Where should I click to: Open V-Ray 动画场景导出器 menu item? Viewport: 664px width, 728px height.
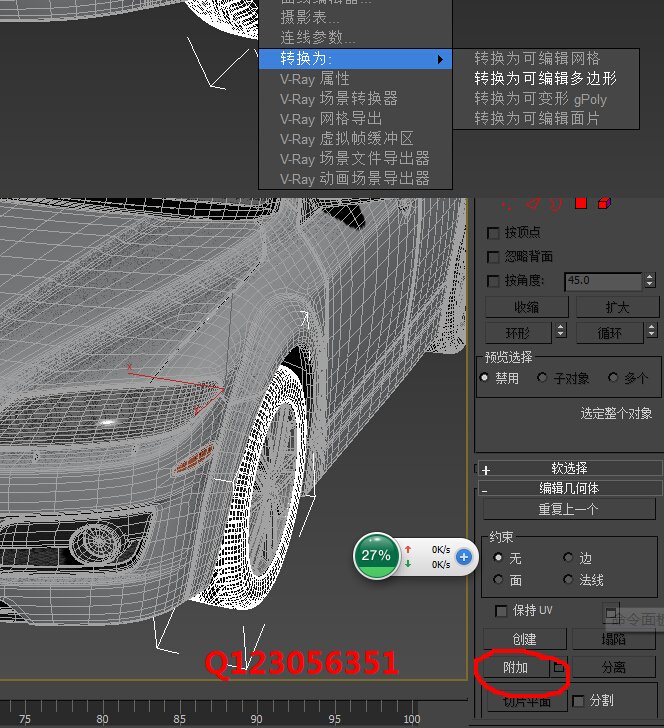pos(355,178)
